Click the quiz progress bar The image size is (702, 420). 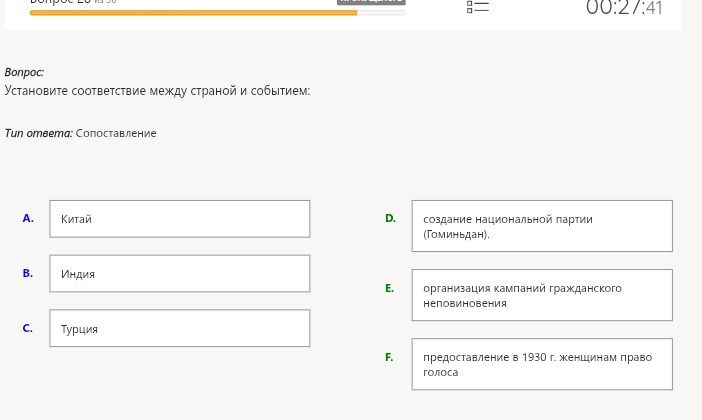pyautogui.click(x=218, y=13)
